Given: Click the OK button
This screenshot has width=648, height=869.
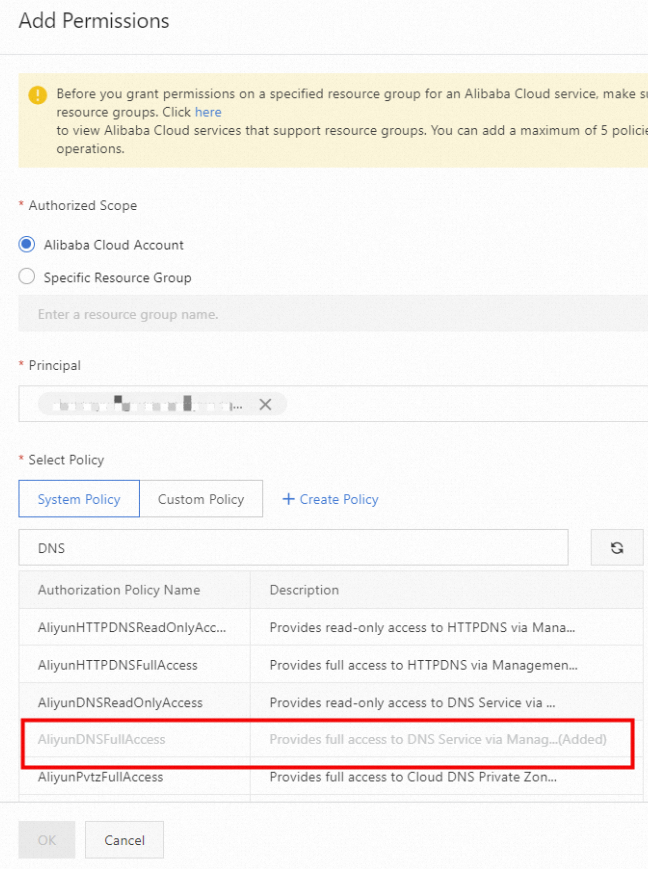Looking at the screenshot, I should tap(47, 840).
